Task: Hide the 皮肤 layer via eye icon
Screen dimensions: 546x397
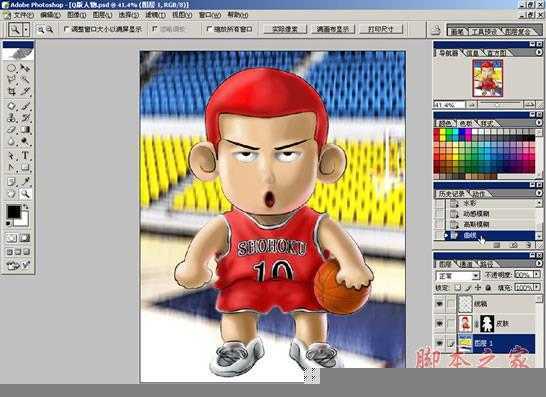Action: pos(440,324)
